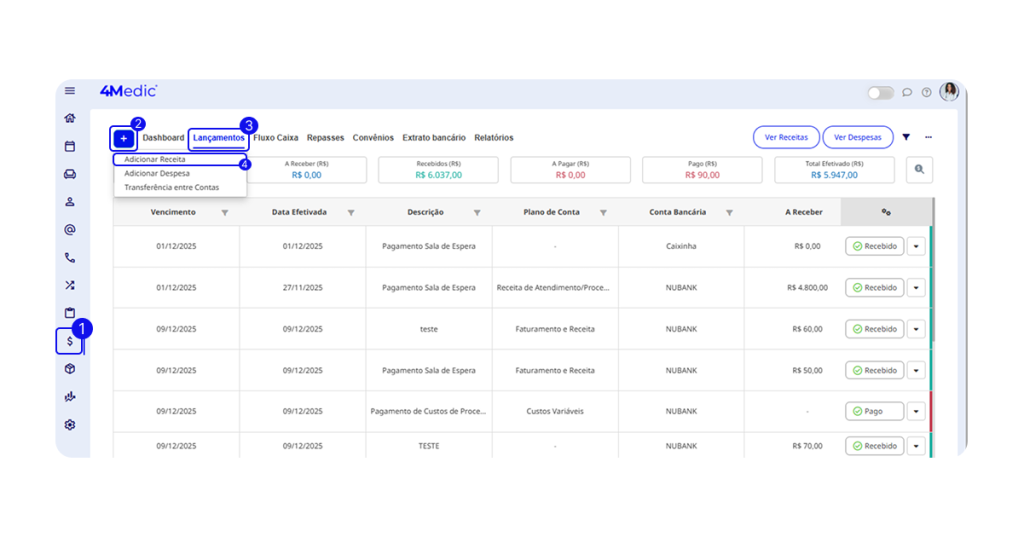Click the phone icon in sidebar

[70, 257]
